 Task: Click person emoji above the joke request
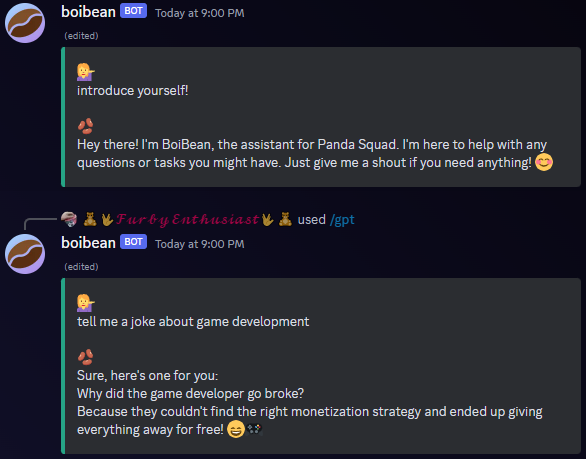86,303
